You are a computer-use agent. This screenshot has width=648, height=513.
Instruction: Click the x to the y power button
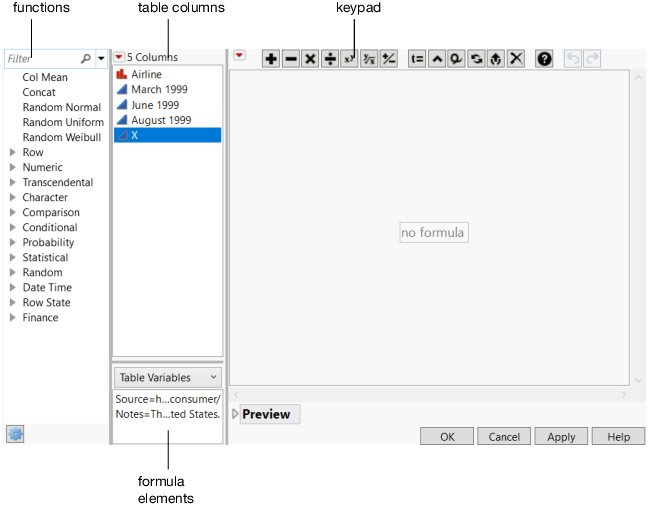click(x=350, y=59)
